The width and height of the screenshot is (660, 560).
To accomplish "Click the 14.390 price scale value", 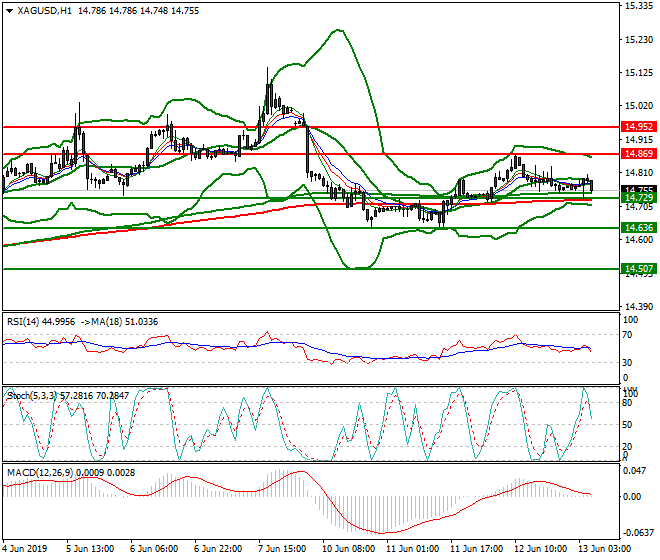I will point(639,307).
